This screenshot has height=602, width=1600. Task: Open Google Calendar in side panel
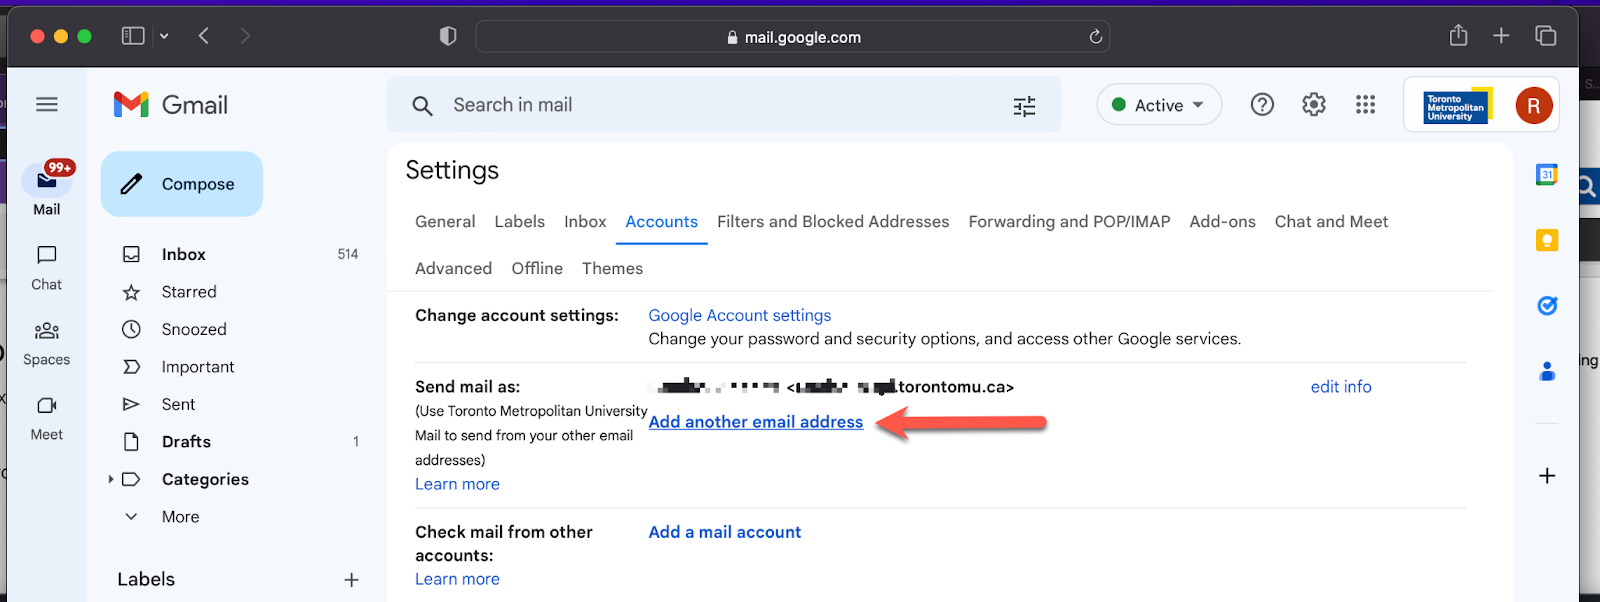(1546, 175)
